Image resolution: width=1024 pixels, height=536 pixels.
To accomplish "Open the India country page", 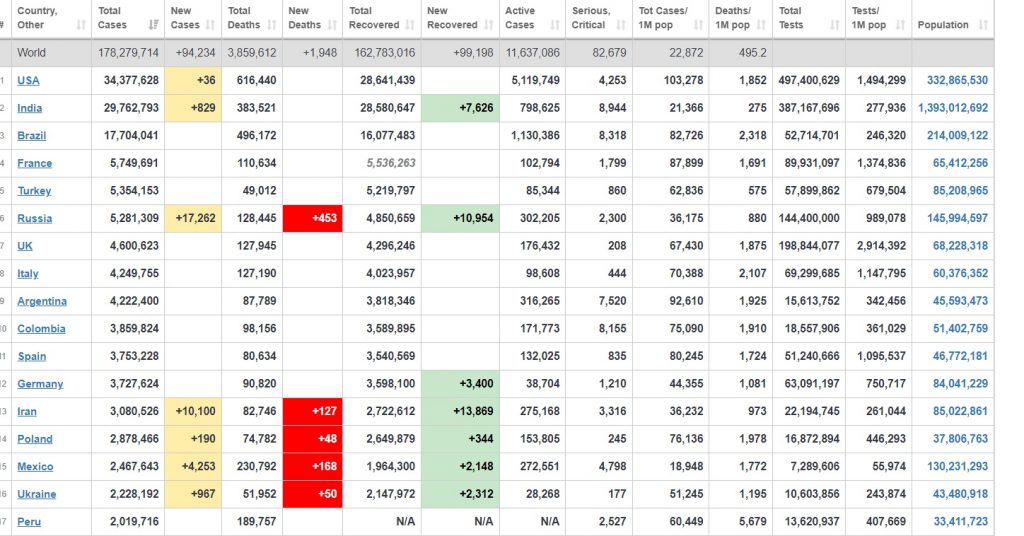I will pyautogui.click(x=29, y=108).
